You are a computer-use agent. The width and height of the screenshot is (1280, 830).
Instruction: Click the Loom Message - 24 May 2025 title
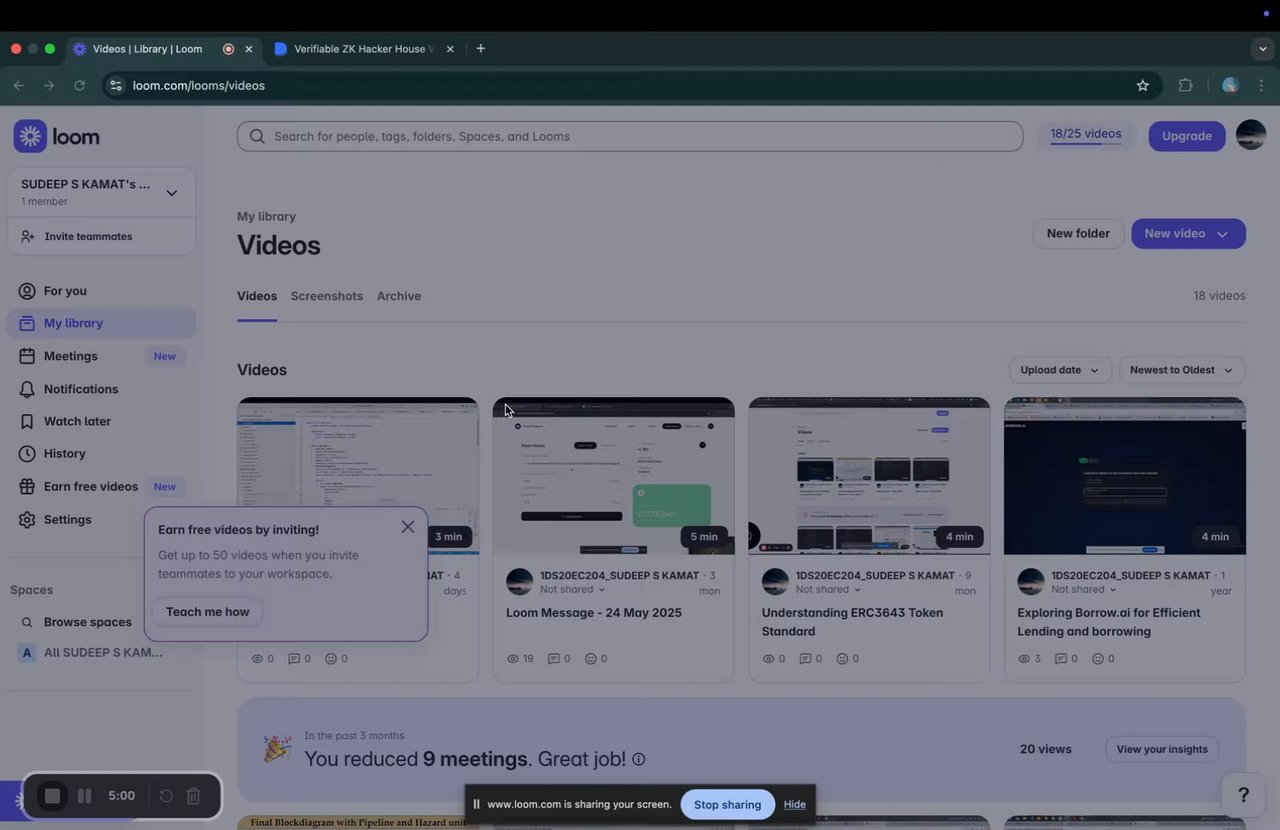[x=594, y=613]
